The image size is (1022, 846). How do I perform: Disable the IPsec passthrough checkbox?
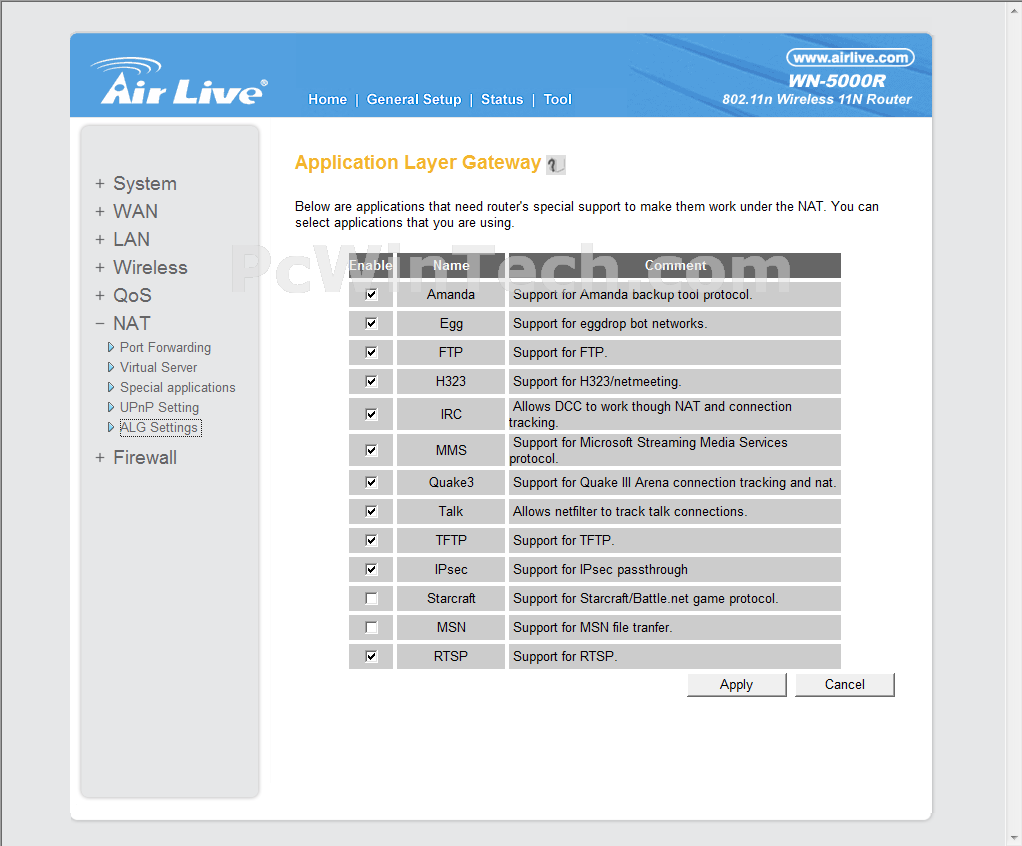pos(371,569)
